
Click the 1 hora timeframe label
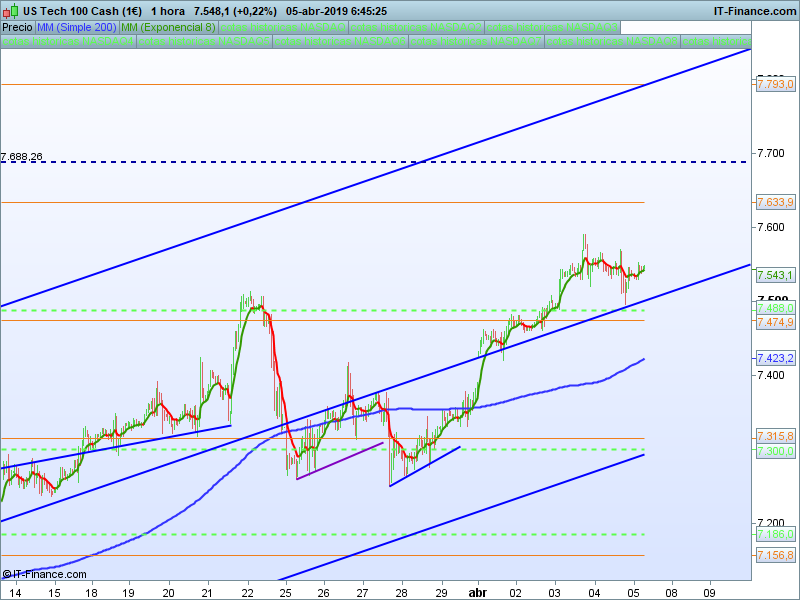coord(168,11)
